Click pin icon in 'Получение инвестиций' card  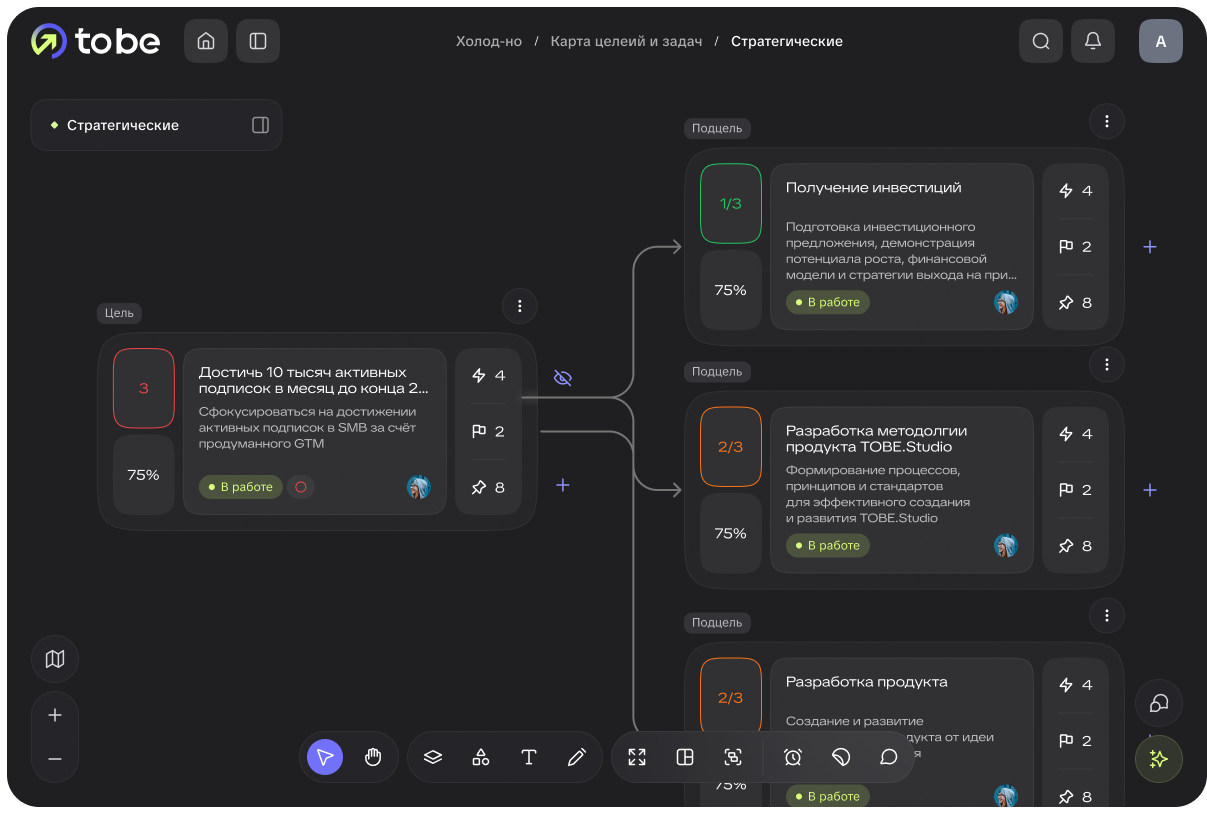pos(1065,303)
